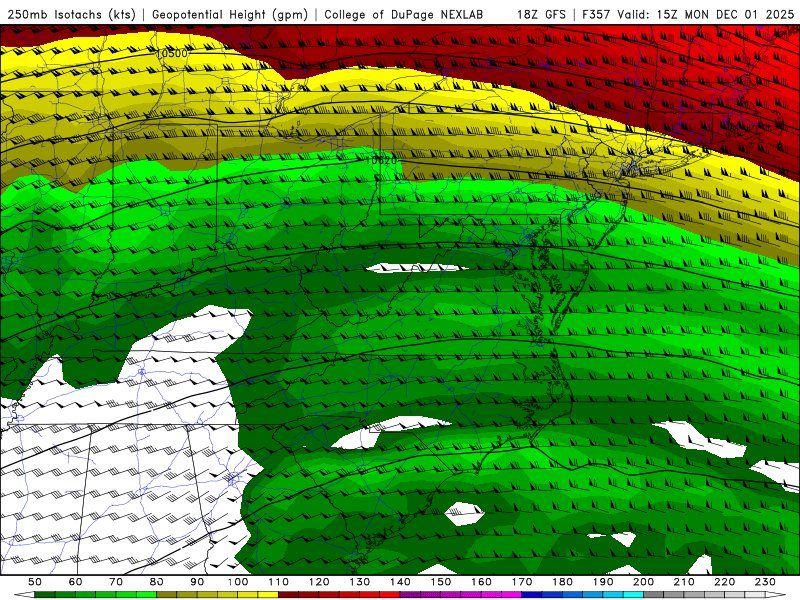Click the 60 value on color scale
This screenshot has width=800, height=600.
(x=76, y=582)
